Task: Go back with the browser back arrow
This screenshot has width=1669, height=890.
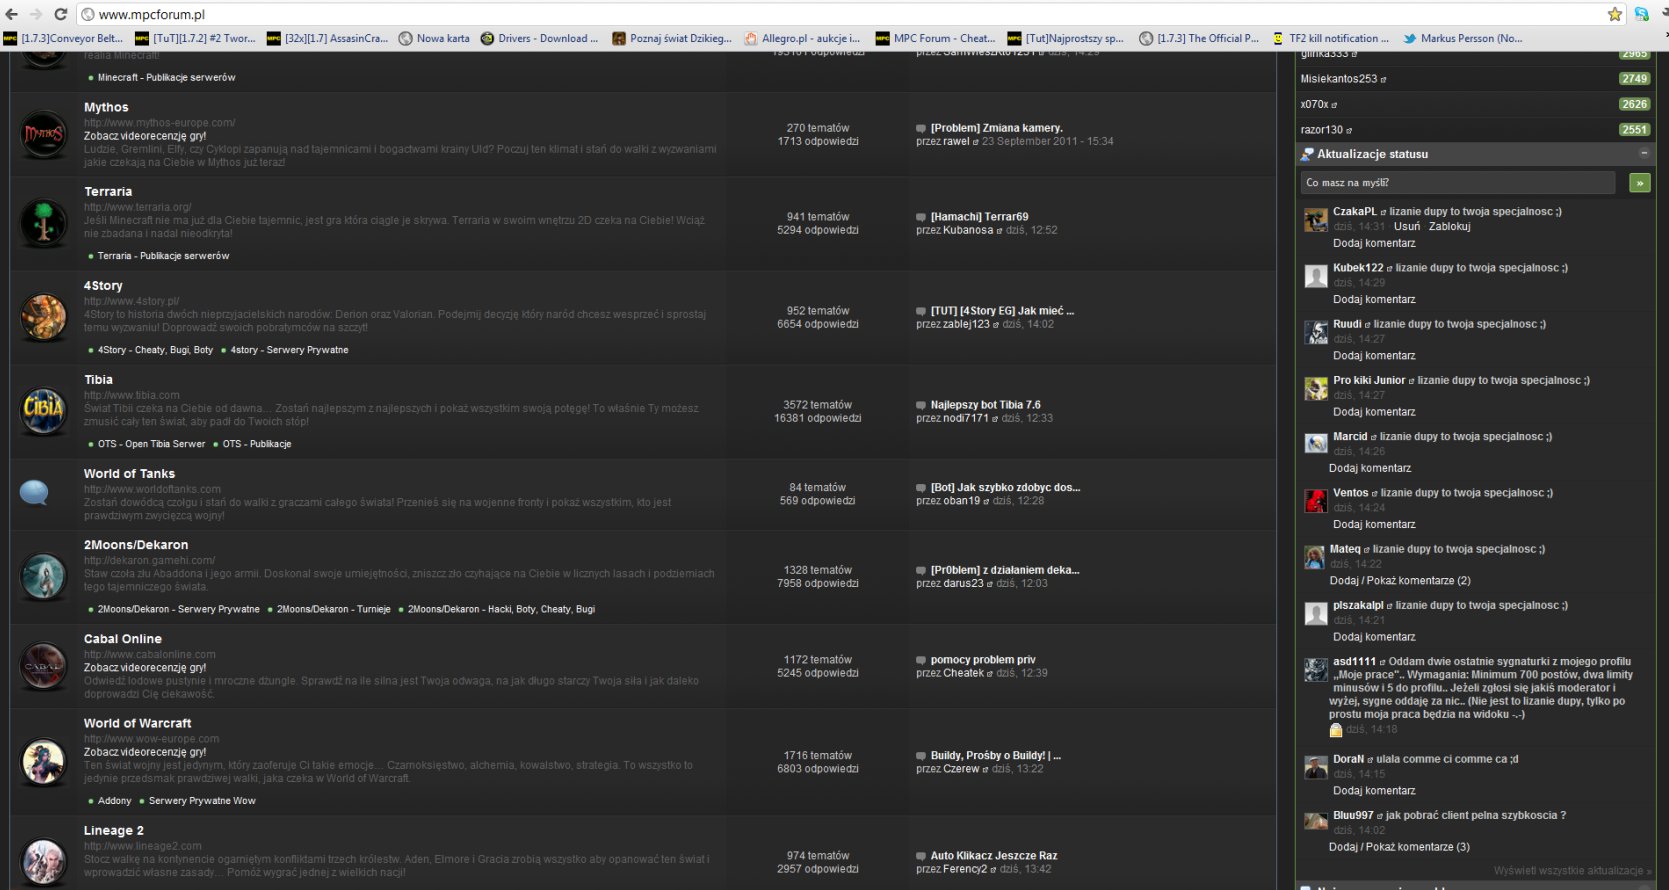Action: pos(12,14)
